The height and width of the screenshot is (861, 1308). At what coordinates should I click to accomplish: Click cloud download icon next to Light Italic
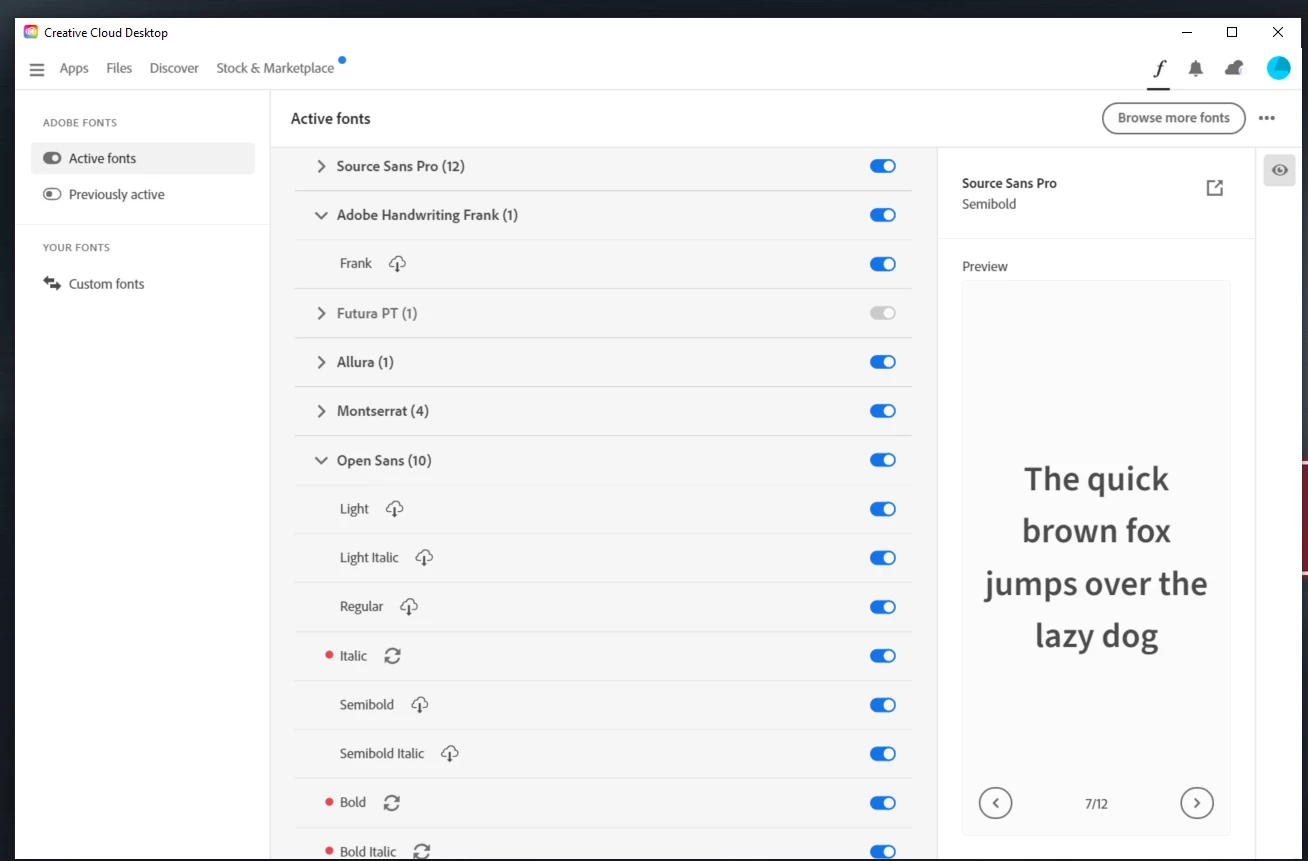[x=424, y=558]
